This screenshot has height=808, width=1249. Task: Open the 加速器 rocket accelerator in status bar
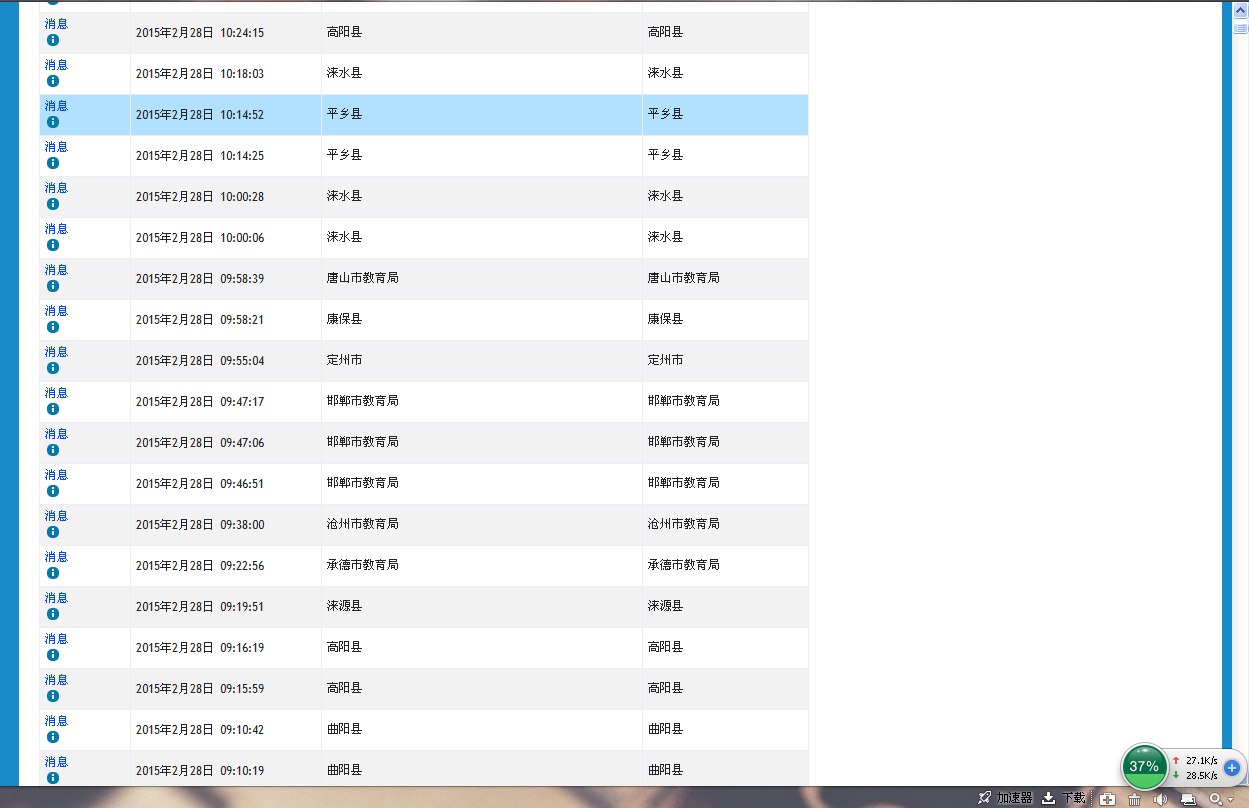(1005, 798)
